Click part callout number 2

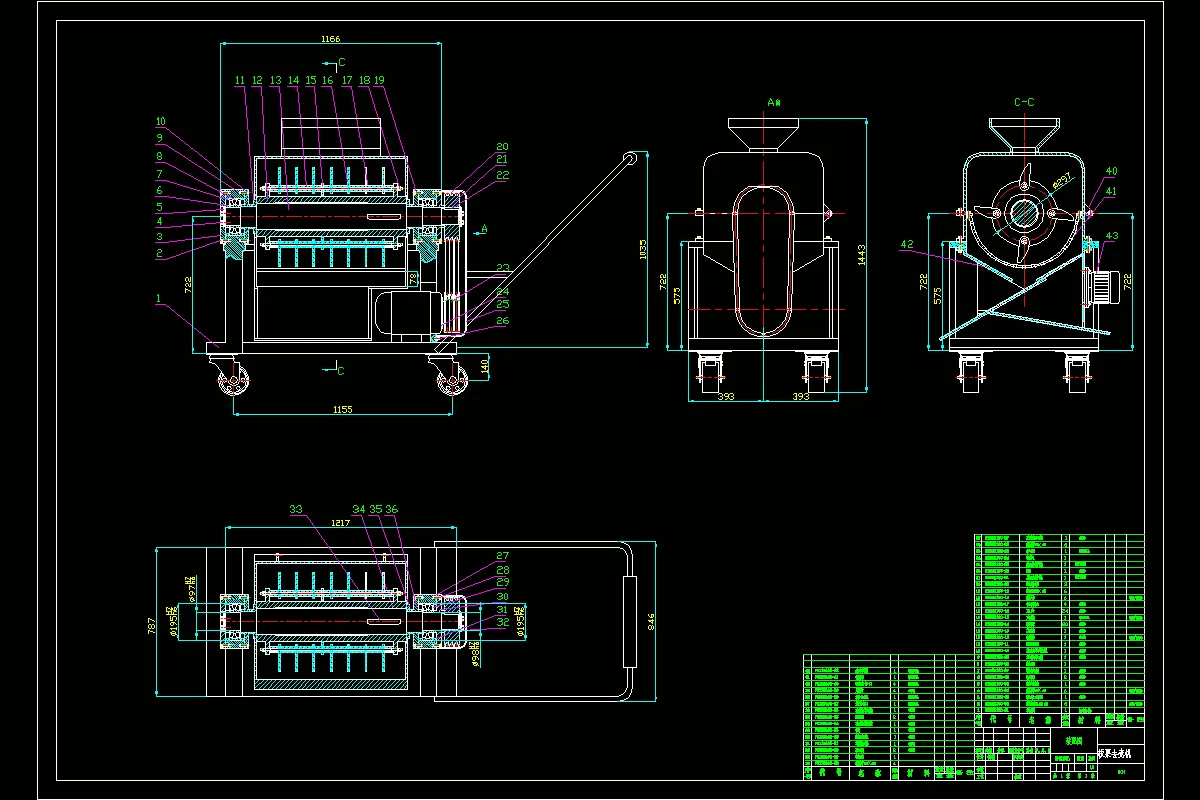coord(159,253)
